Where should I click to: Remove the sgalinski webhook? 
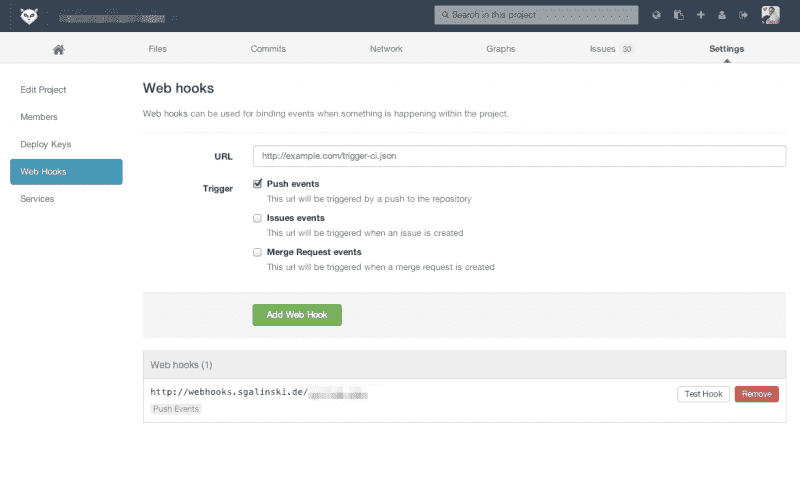click(757, 394)
